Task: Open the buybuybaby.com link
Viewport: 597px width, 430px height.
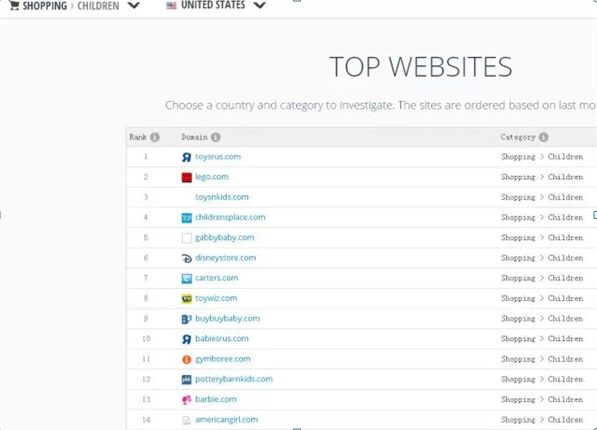Action: (227, 318)
